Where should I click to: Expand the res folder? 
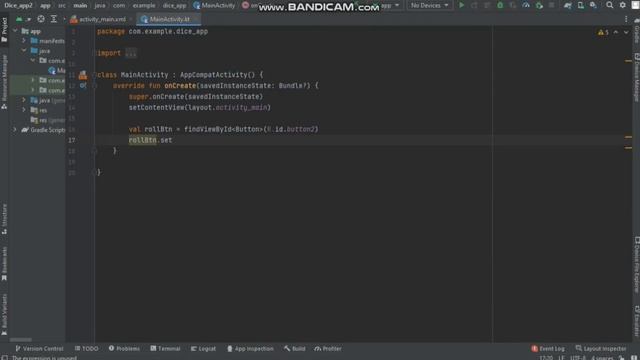click(x=24, y=110)
